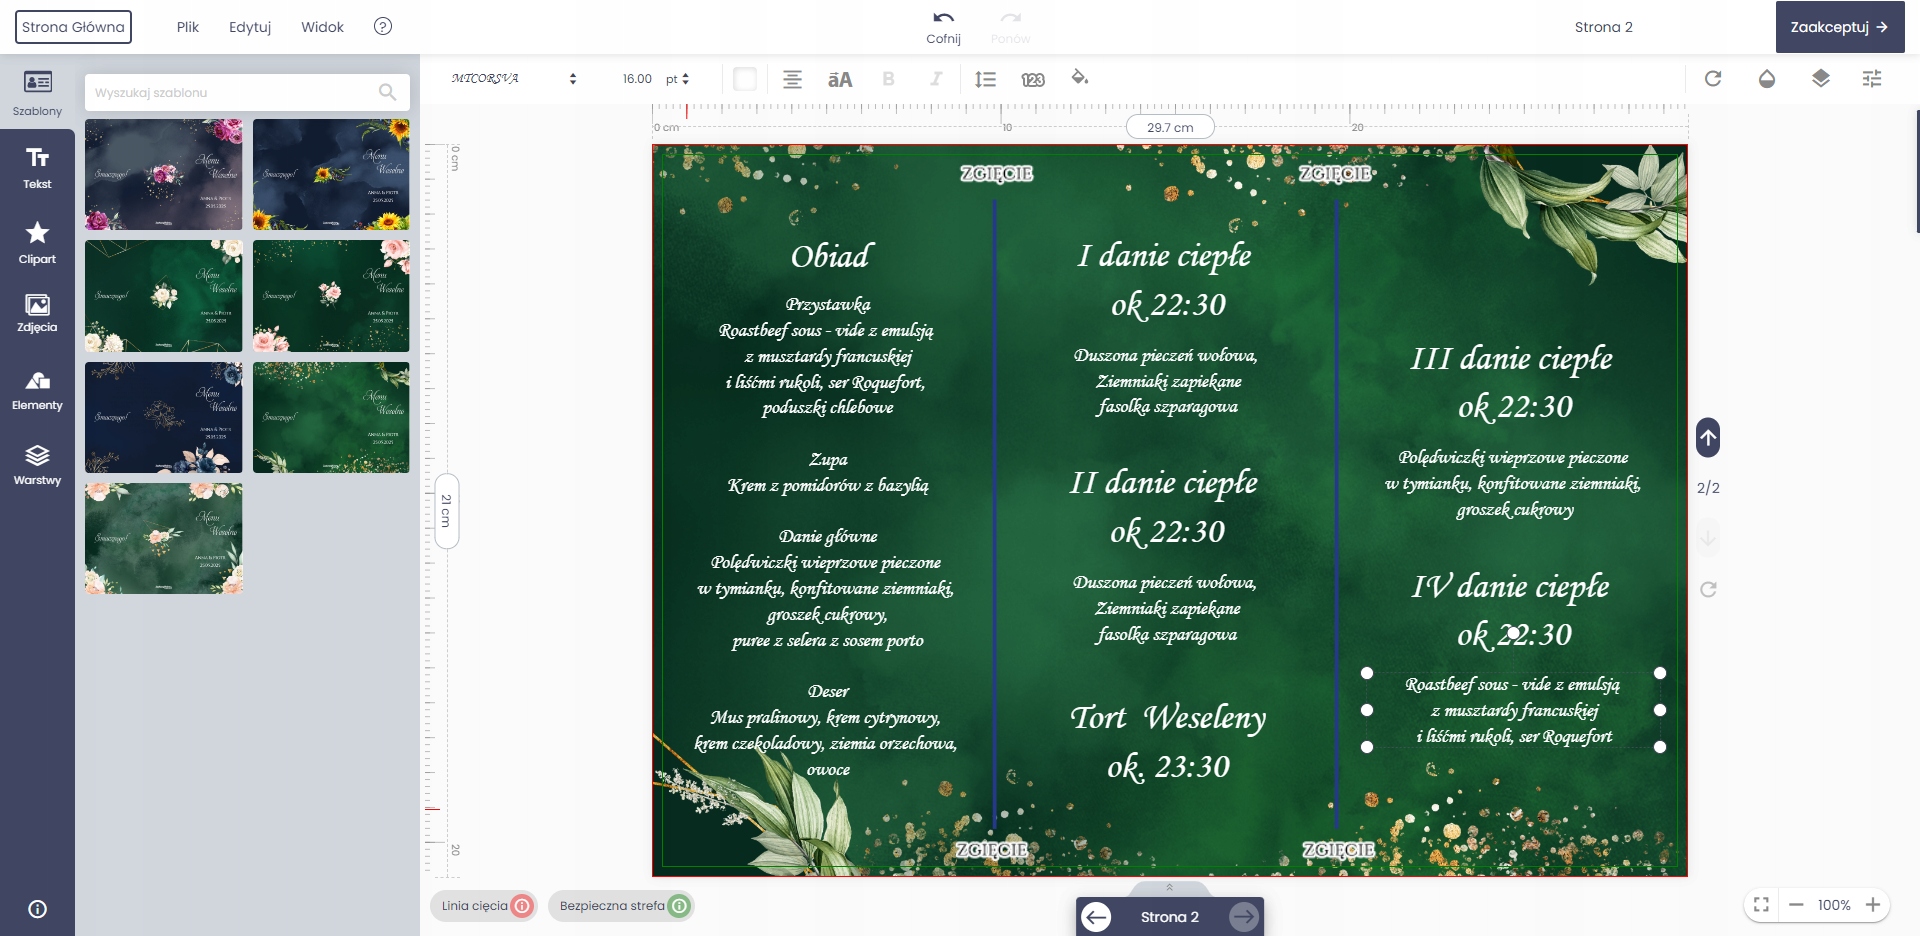1920x936 pixels.
Task: Open the Warstwy layers panel
Action: [x=37, y=465]
